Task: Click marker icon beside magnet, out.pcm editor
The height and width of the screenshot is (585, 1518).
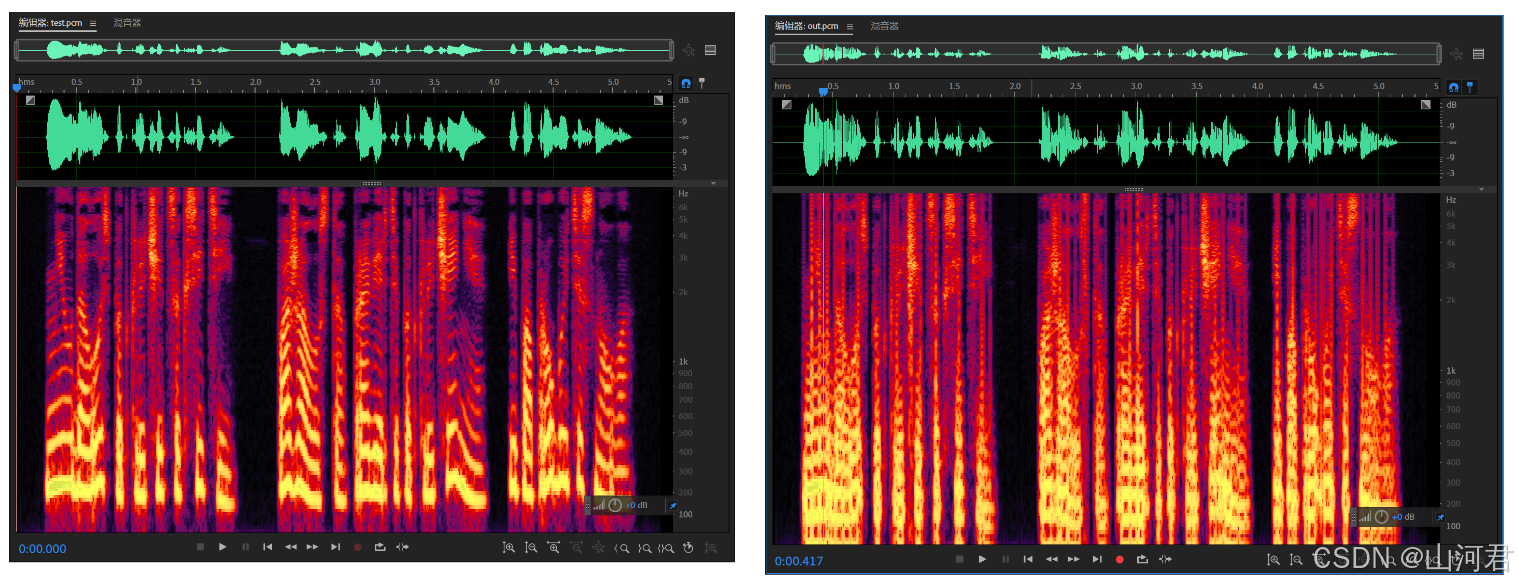Action: (1469, 87)
